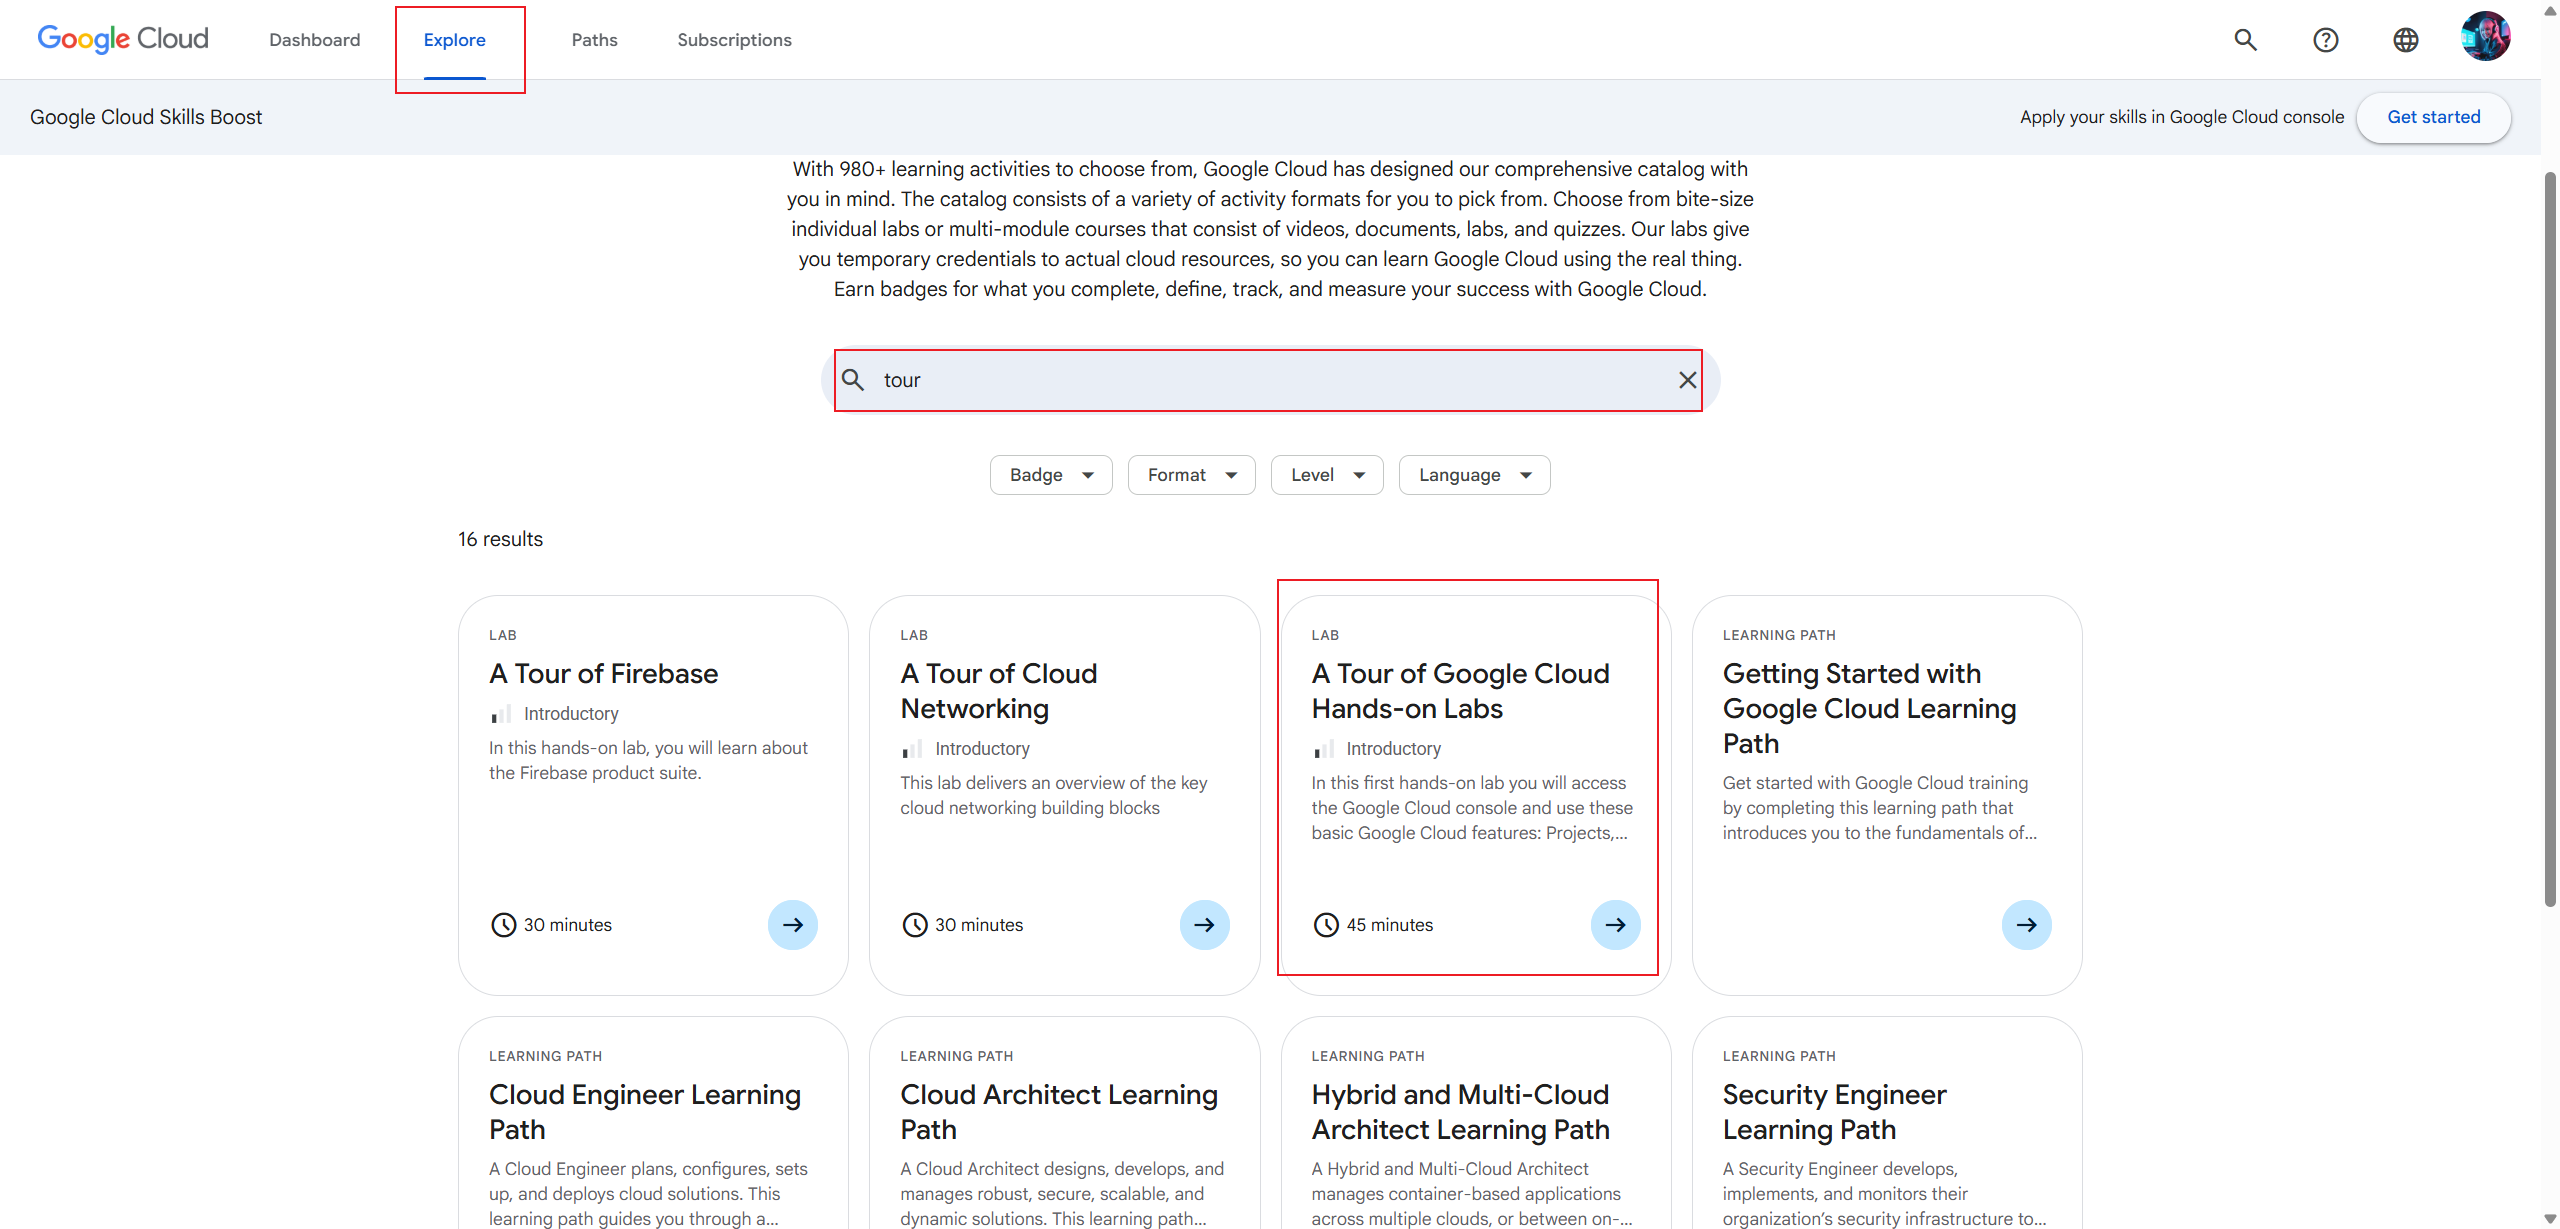Open the user profile avatar
The width and height of the screenshot is (2560, 1229).
2486,37
